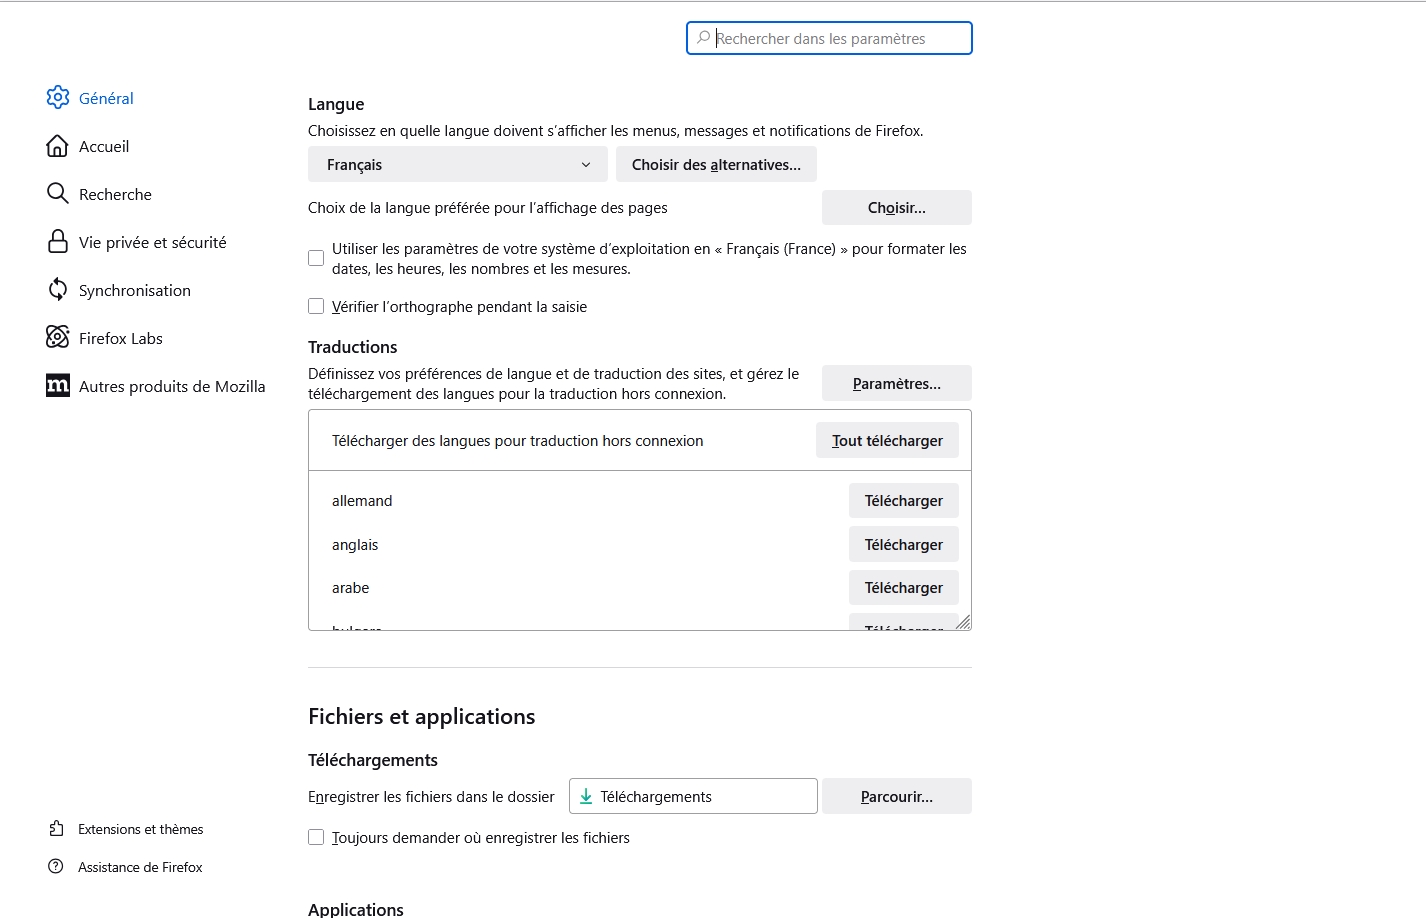Click the Général gear icon
This screenshot has height=918, width=1426.
(58, 97)
